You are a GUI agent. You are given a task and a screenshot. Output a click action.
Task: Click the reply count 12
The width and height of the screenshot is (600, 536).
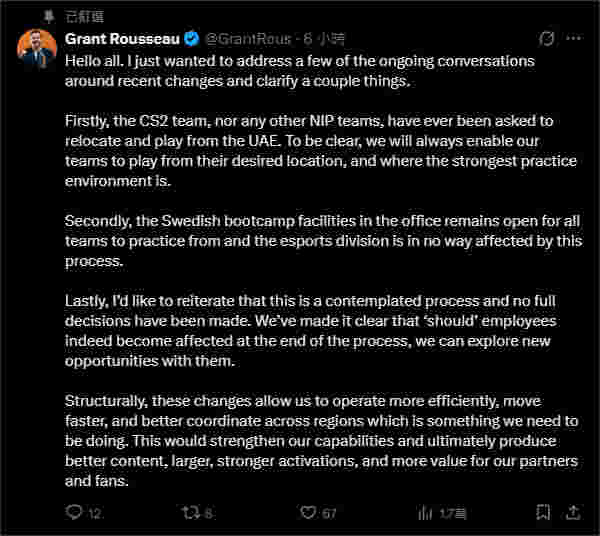[x=95, y=514]
